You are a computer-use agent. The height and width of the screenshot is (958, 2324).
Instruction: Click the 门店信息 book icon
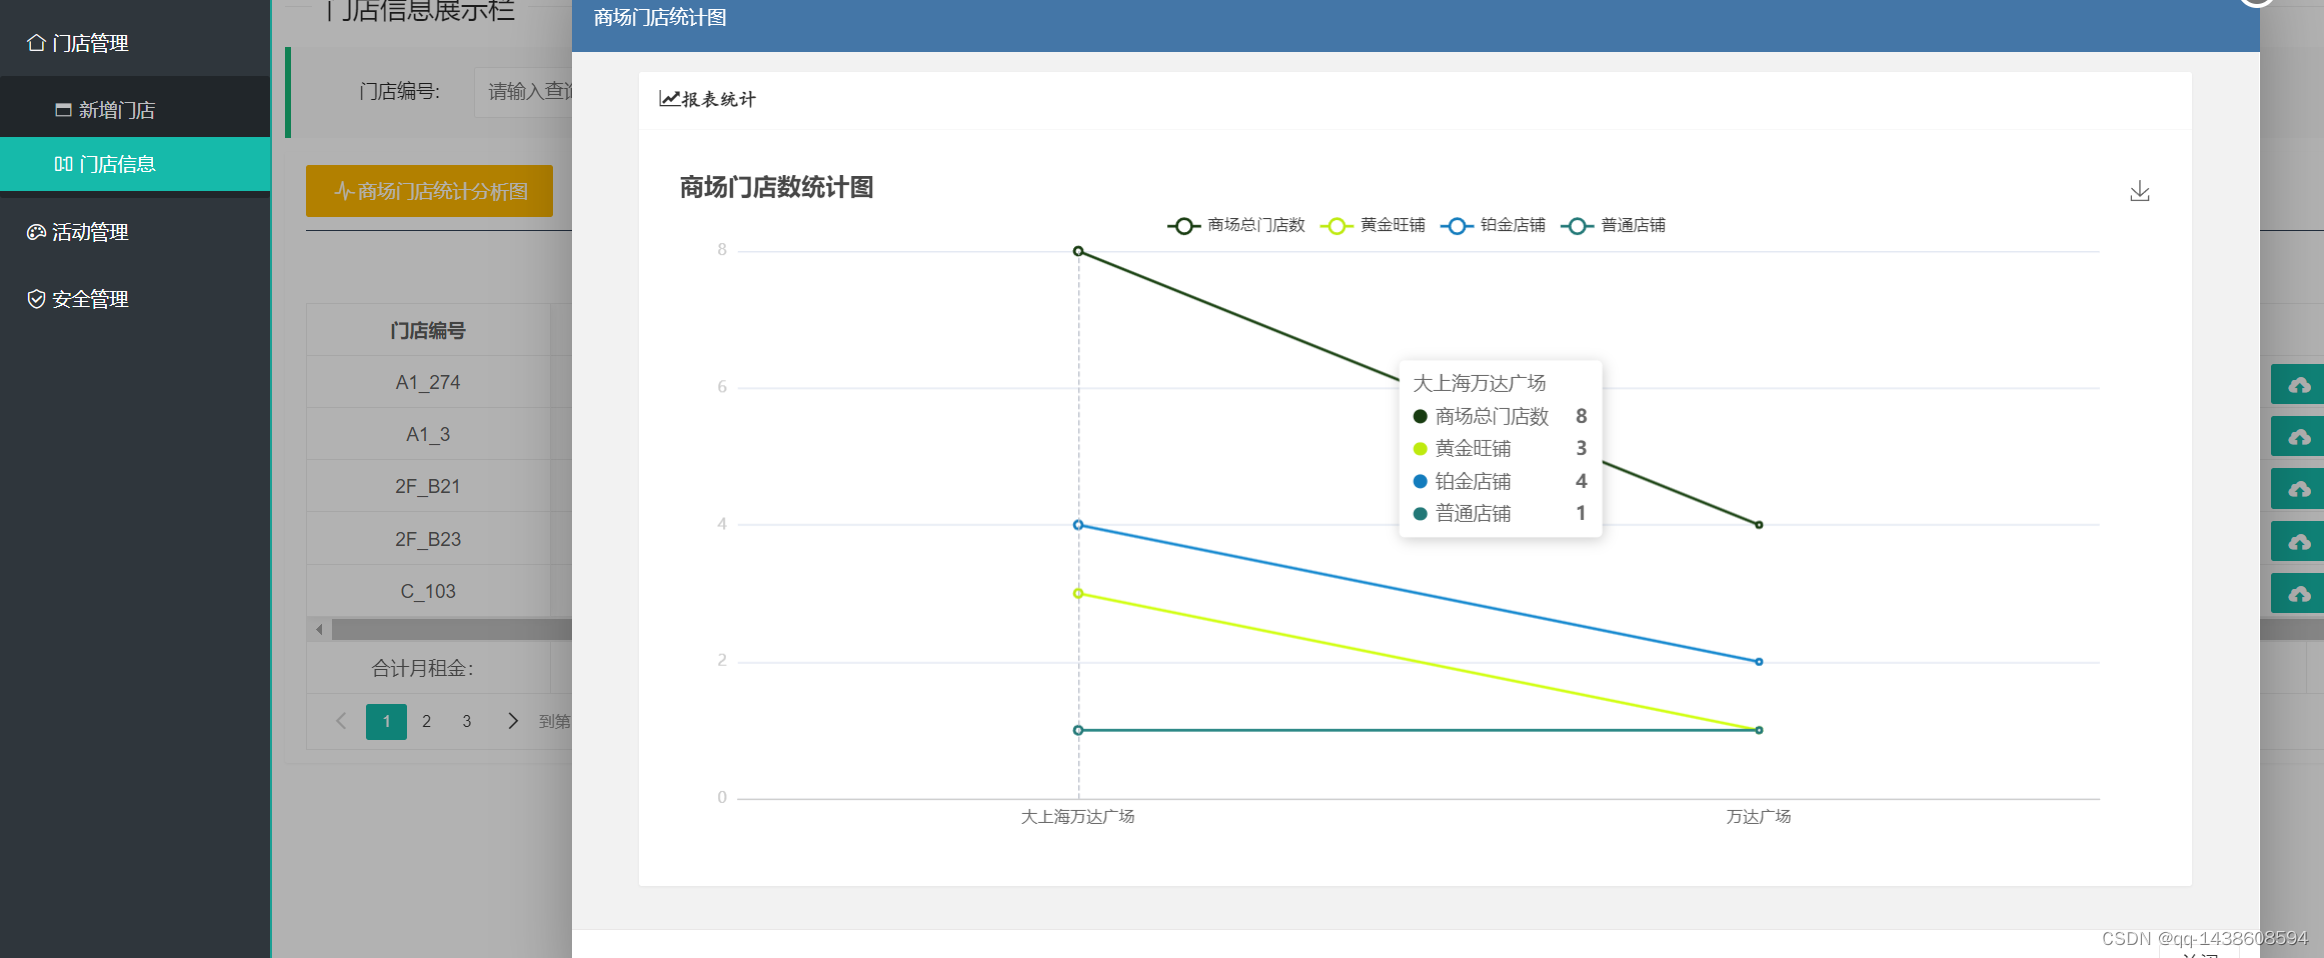pos(63,164)
